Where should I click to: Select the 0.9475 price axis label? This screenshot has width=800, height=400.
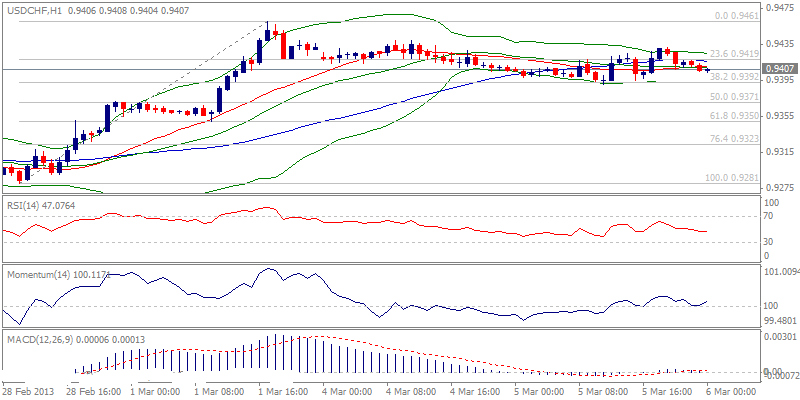coord(779,9)
